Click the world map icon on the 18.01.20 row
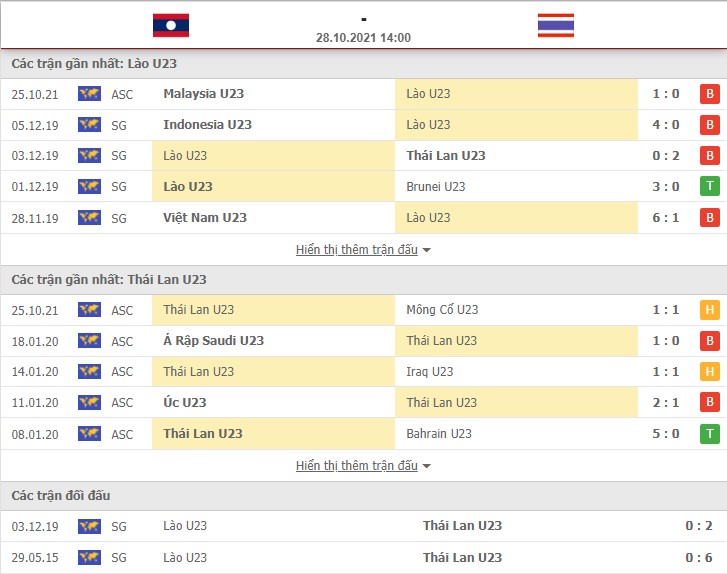The height and width of the screenshot is (574, 727). point(89,341)
